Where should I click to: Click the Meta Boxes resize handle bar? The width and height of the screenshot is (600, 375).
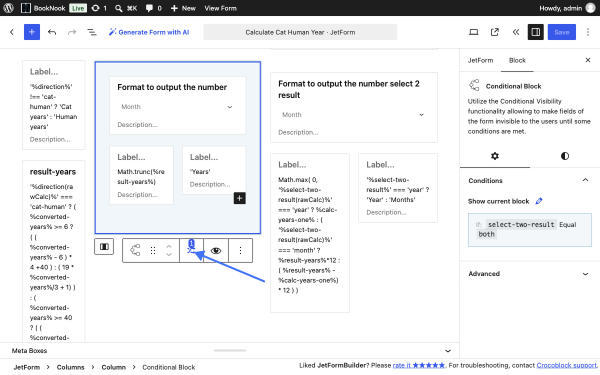point(230,350)
